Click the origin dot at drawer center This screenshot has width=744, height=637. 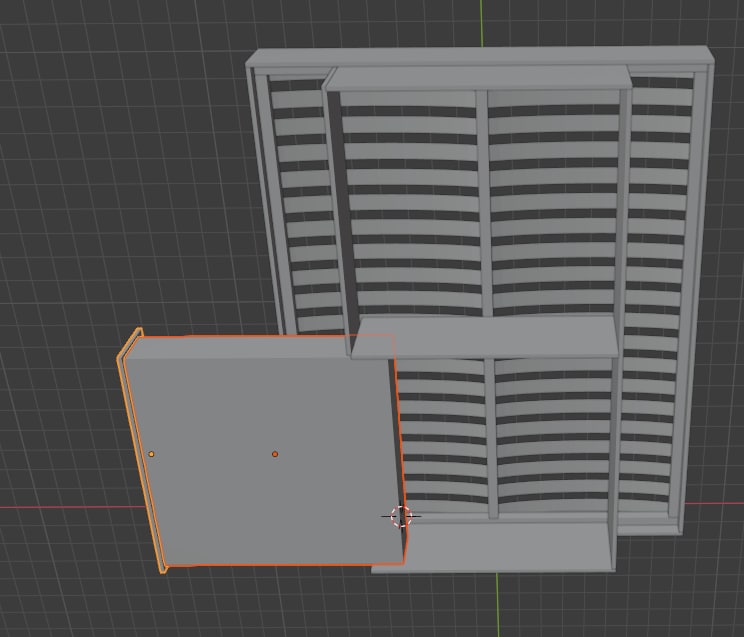275,454
